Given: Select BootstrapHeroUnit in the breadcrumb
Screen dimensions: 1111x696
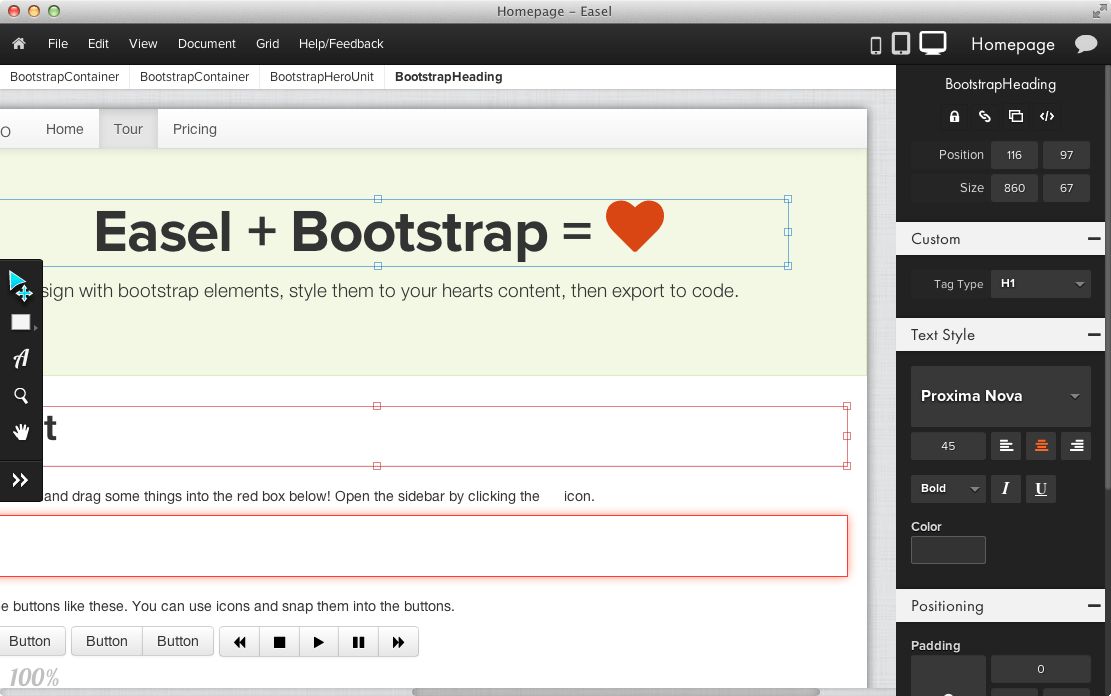Looking at the screenshot, I should [322, 77].
